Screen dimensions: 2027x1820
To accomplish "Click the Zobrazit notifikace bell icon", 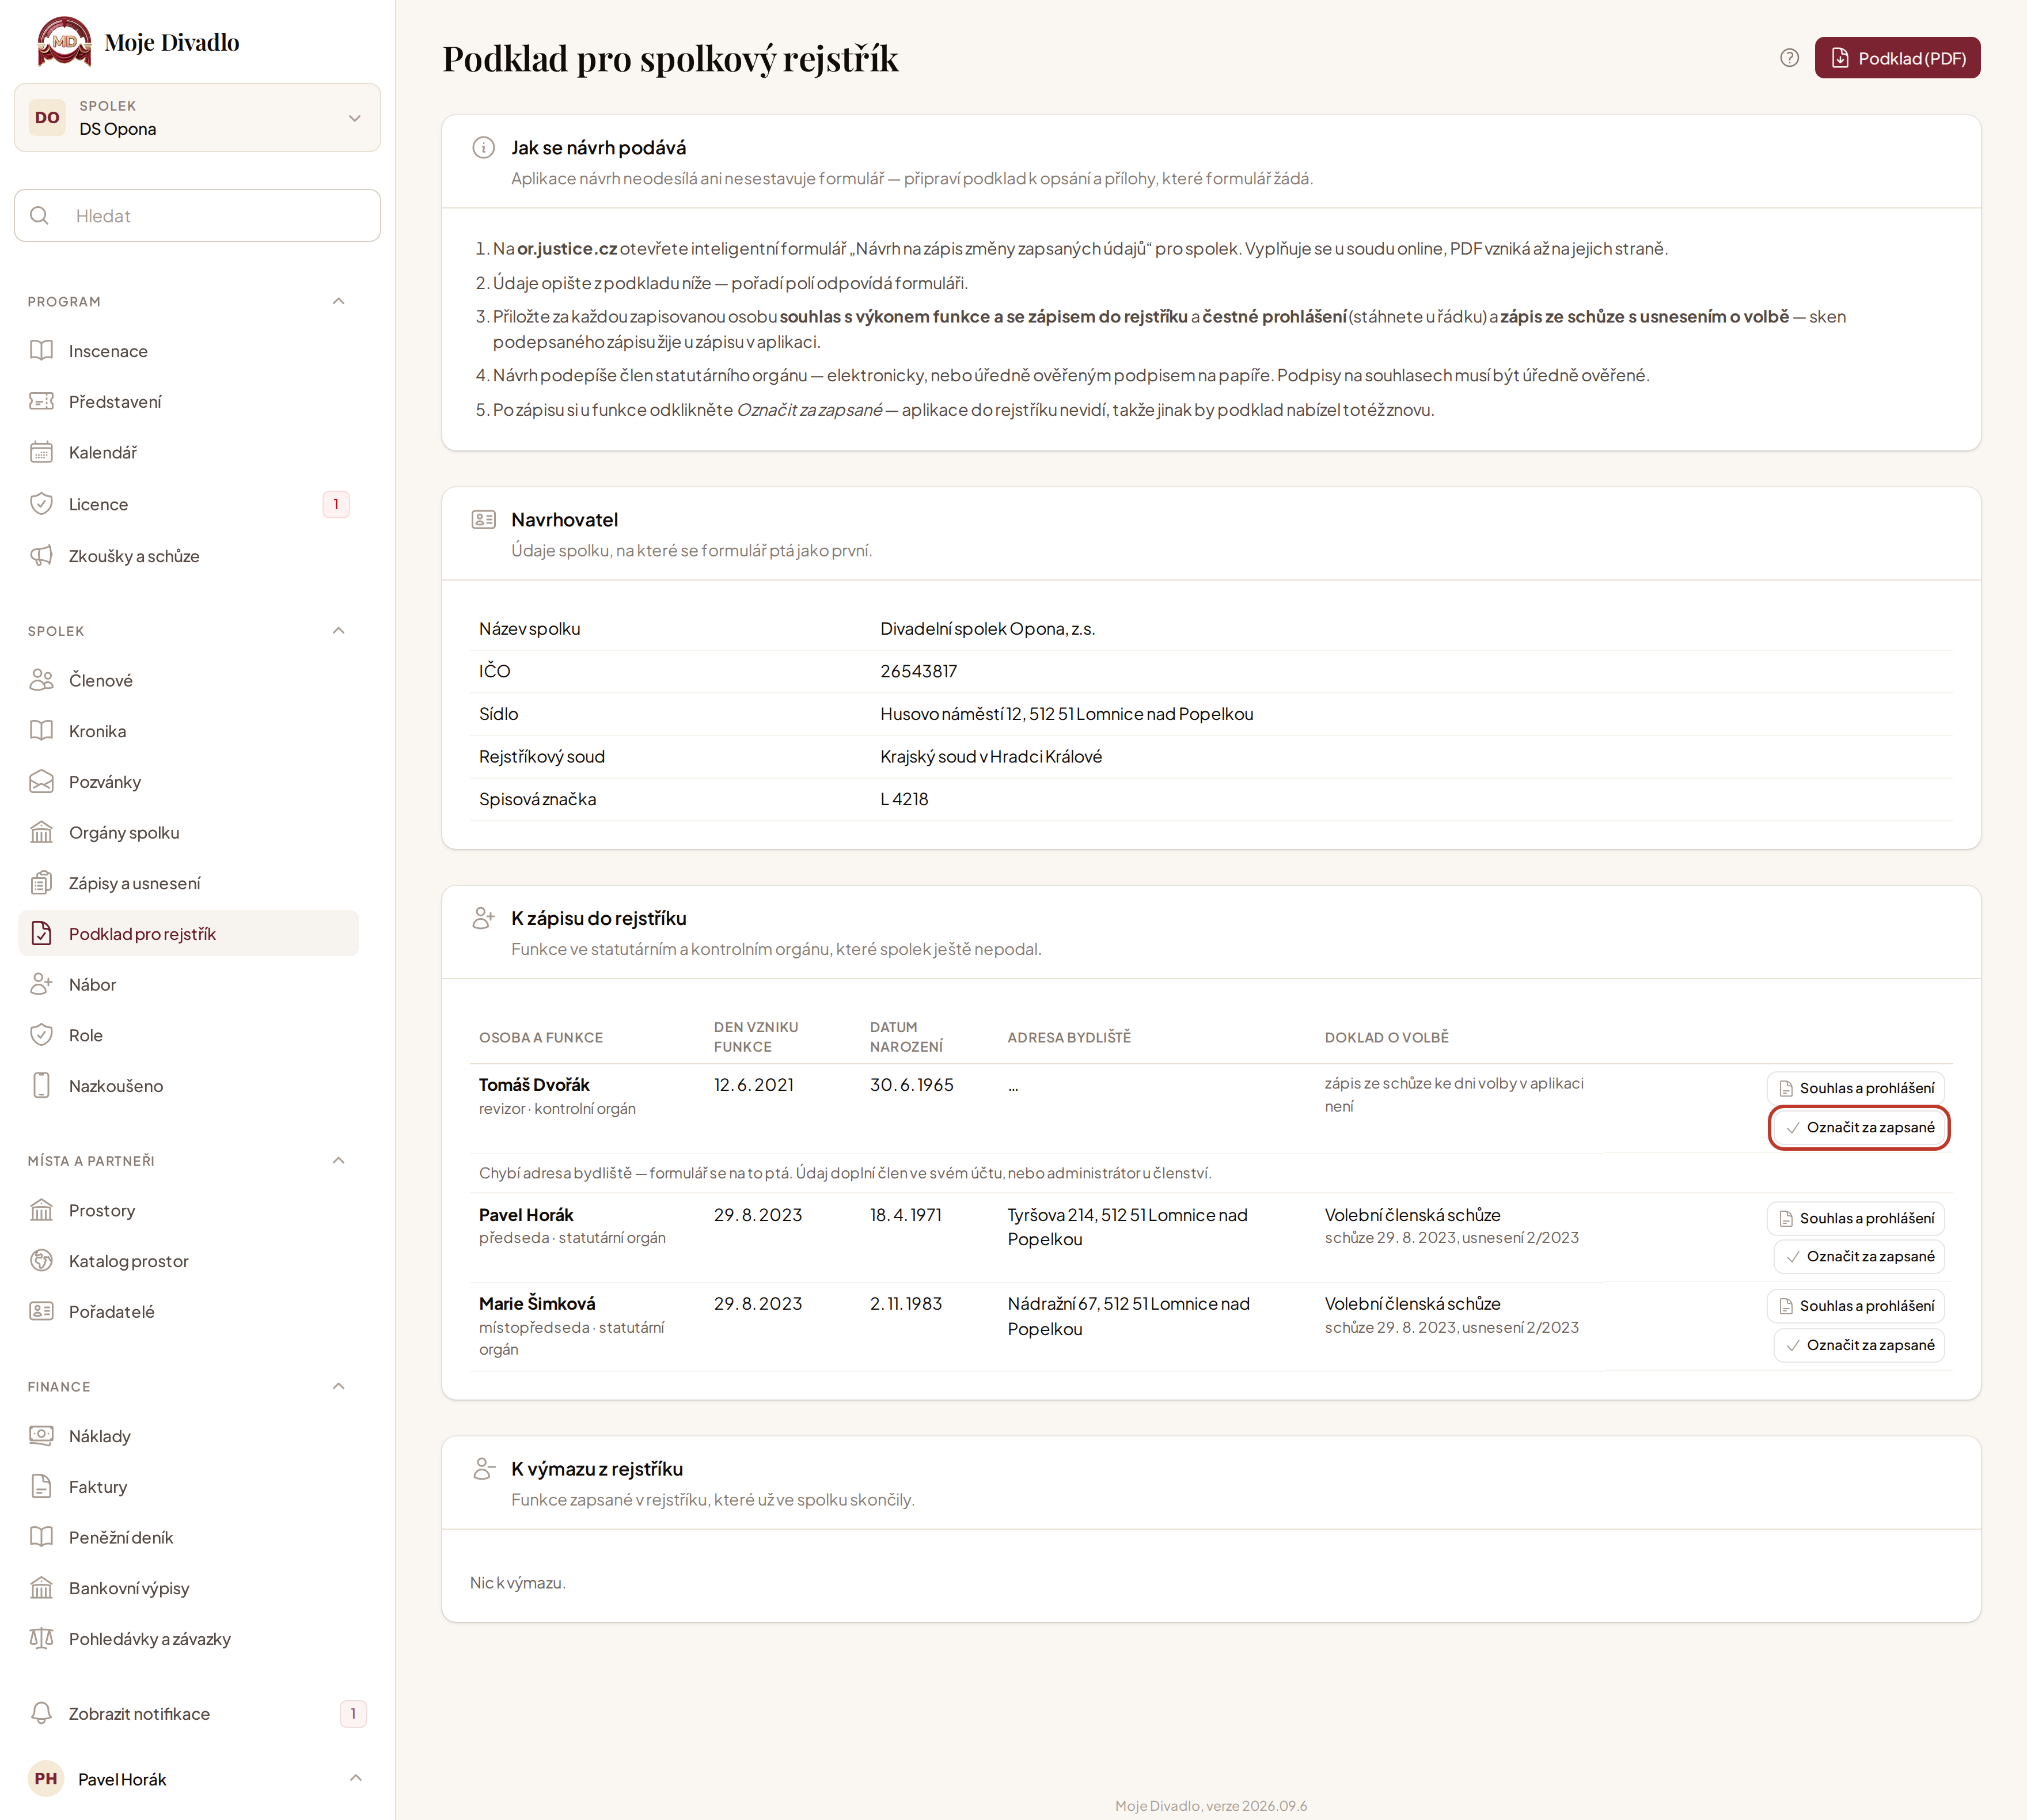I will [x=41, y=1714].
